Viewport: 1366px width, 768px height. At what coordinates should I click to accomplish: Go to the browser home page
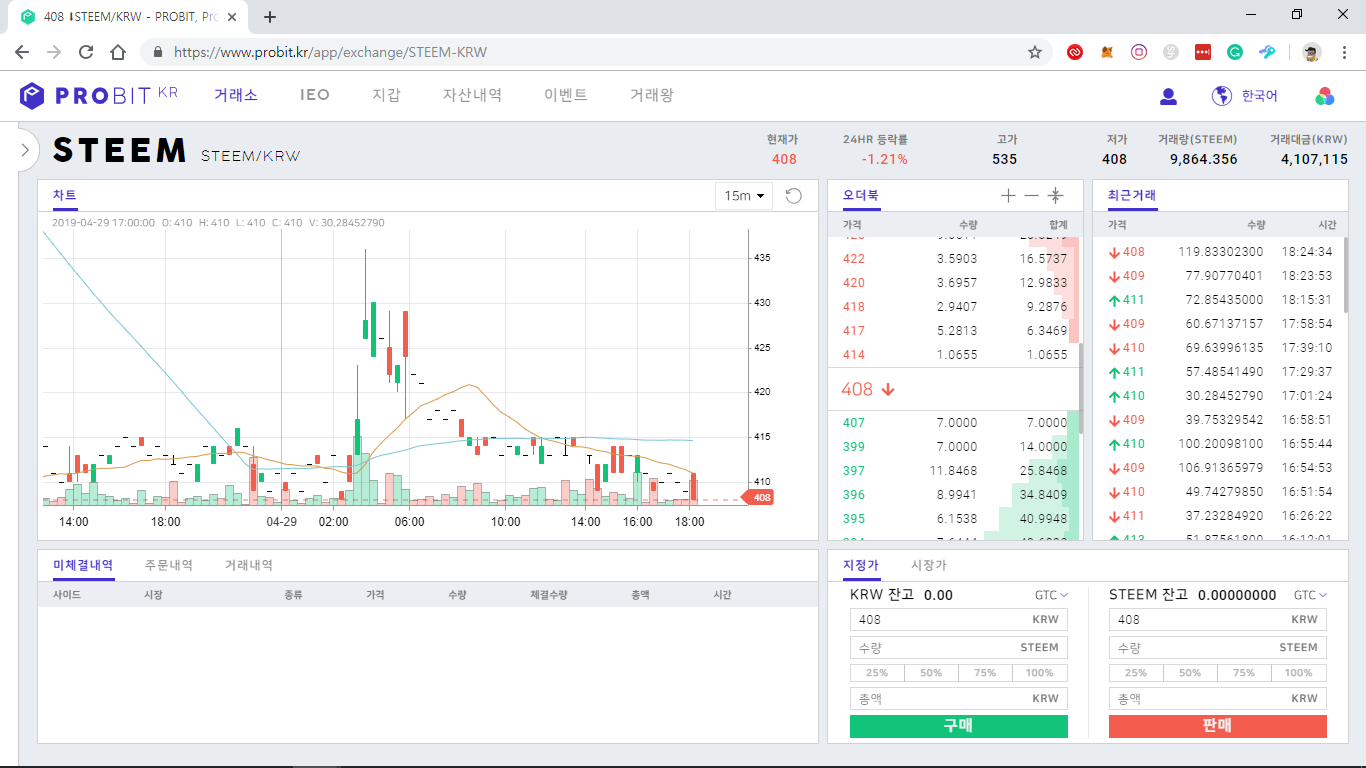118,52
